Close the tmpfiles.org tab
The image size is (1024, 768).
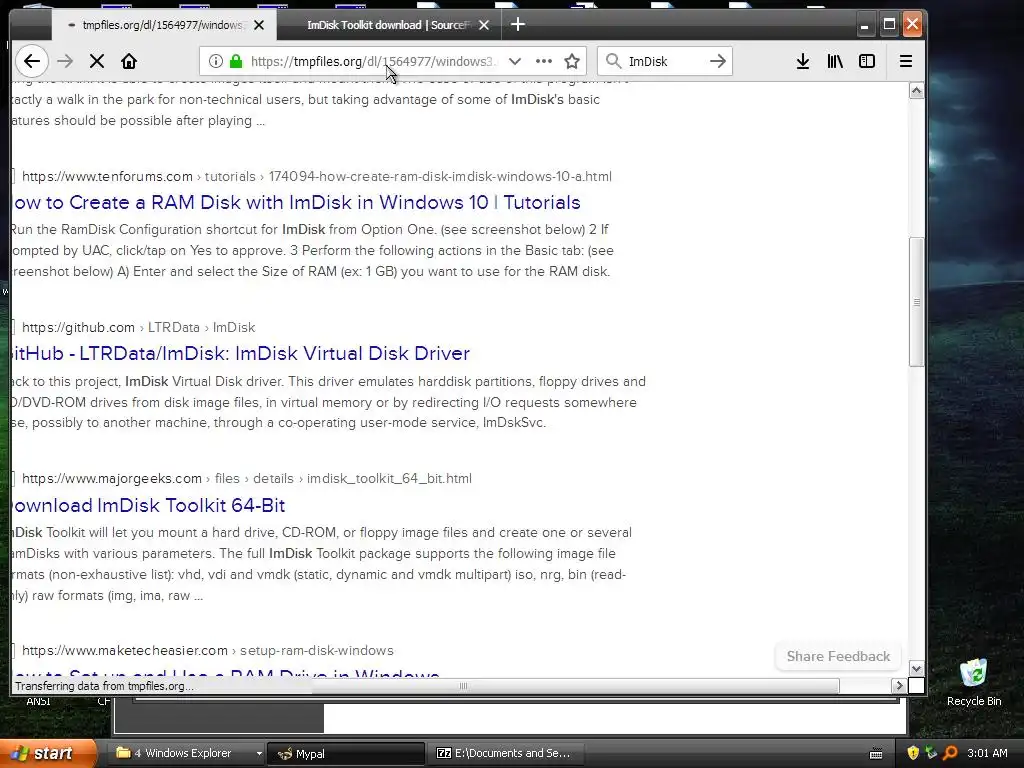[x=259, y=25]
